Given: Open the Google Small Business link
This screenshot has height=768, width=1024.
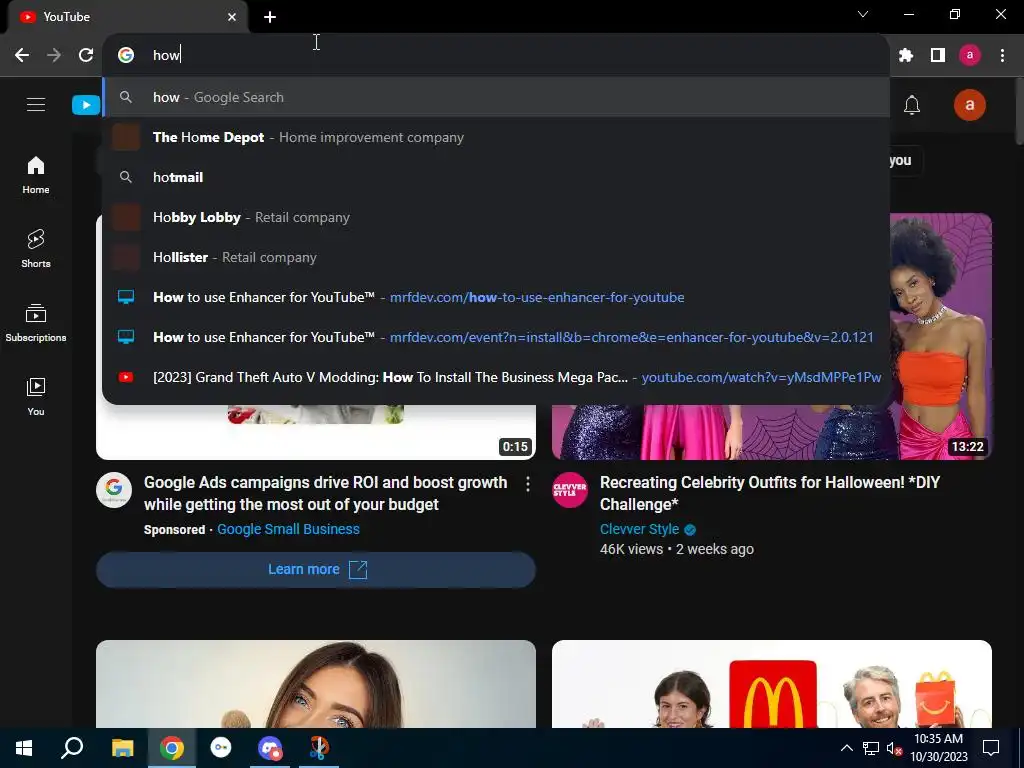Looking at the screenshot, I should click(x=288, y=529).
